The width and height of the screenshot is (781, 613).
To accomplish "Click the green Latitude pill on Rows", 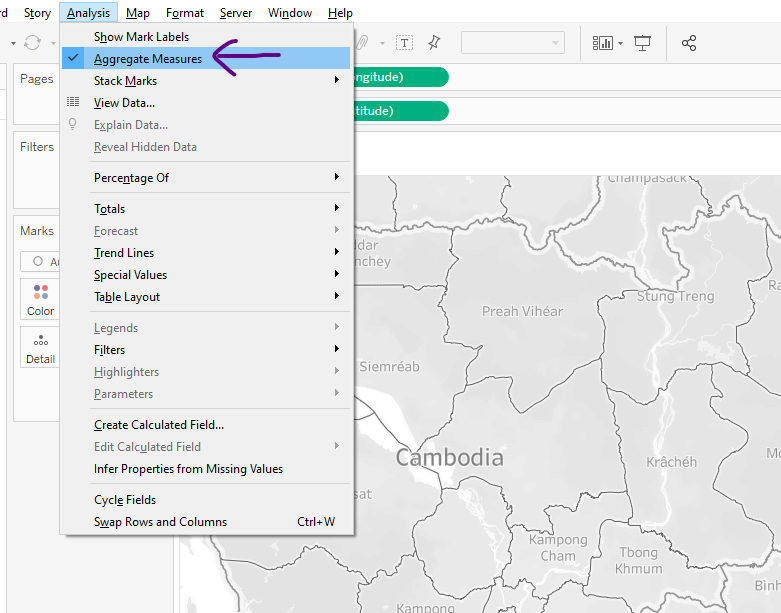I will 397,111.
